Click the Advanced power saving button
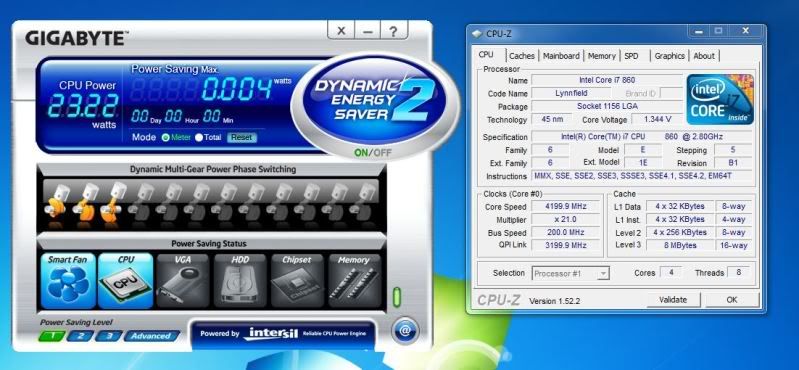 [152, 336]
